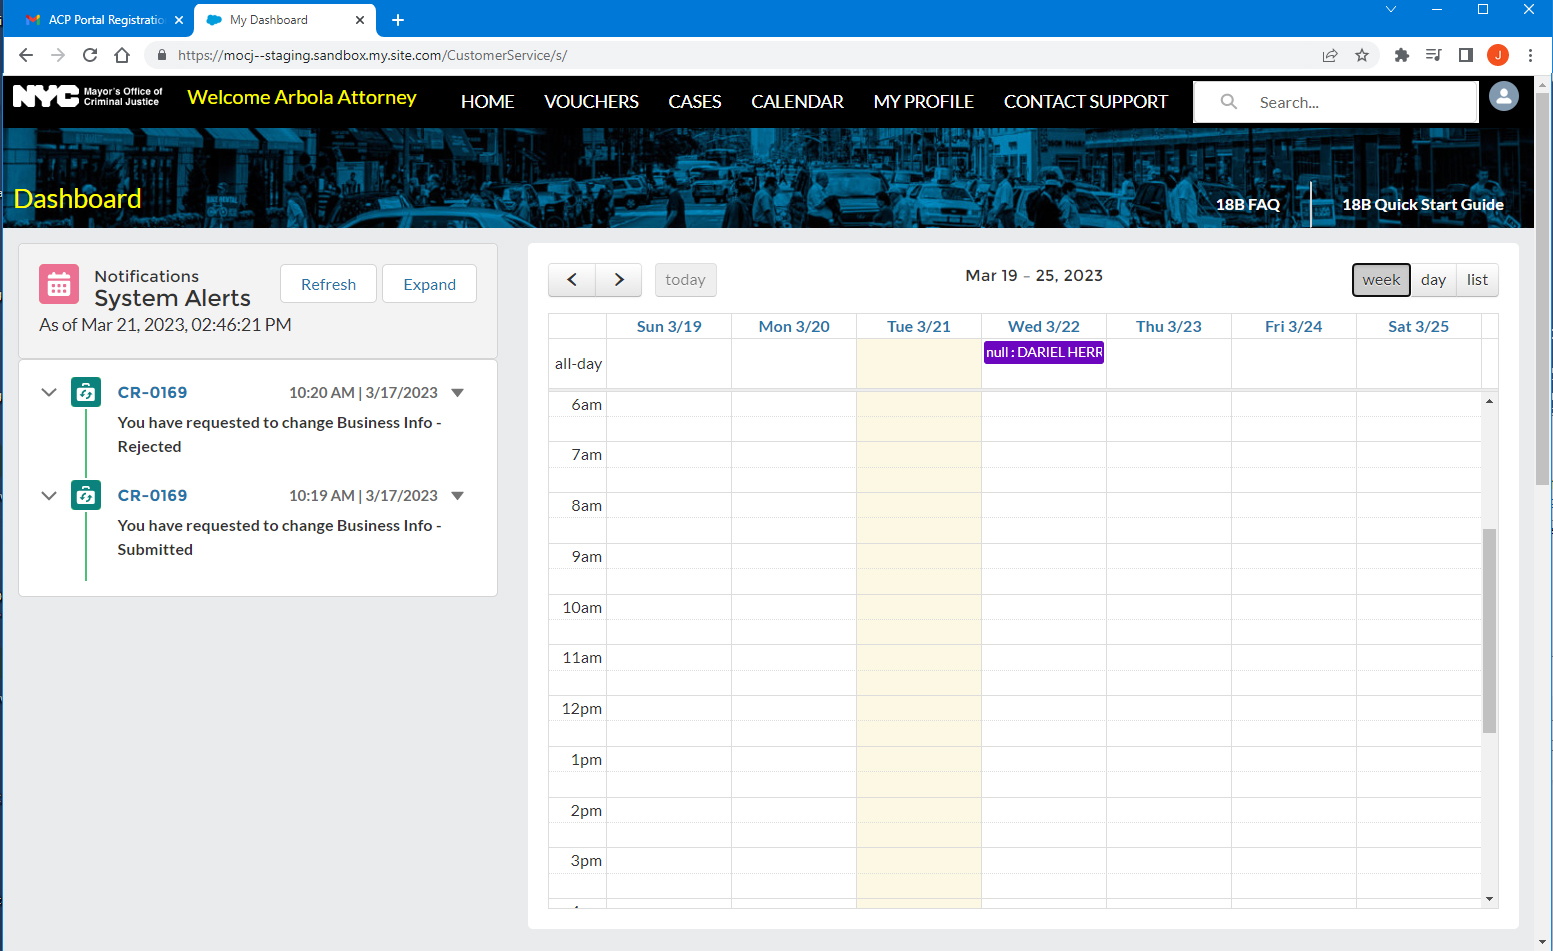1553x951 pixels.
Task: Switch calendar to day view
Action: 1433,280
